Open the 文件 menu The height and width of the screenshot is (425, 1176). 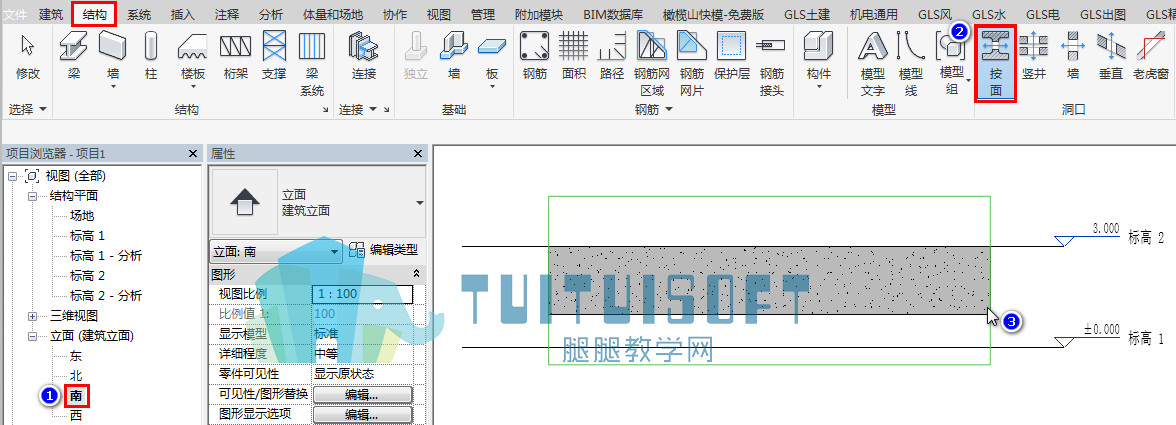pyautogui.click(x=15, y=14)
